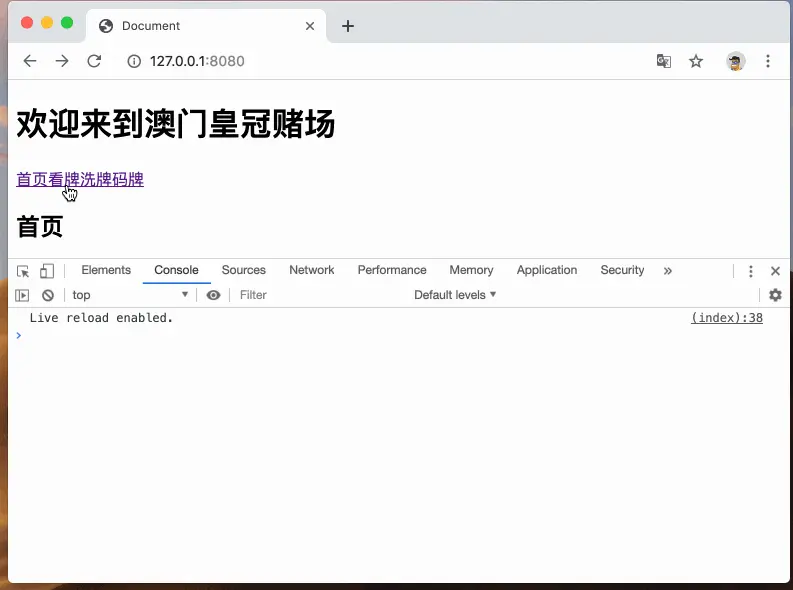Maximize the window with the green button
This screenshot has height=590, width=793.
pos(67,23)
